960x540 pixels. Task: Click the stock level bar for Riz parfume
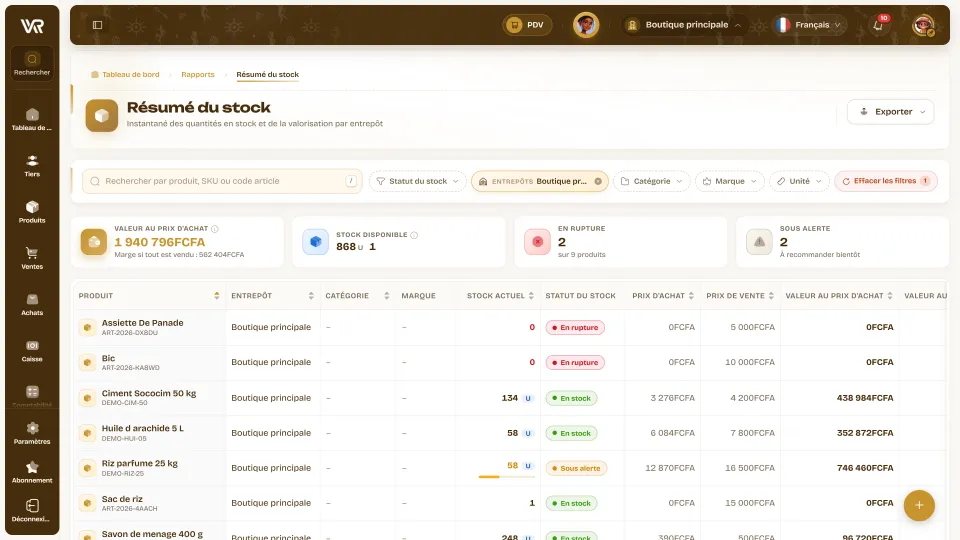(x=506, y=476)
